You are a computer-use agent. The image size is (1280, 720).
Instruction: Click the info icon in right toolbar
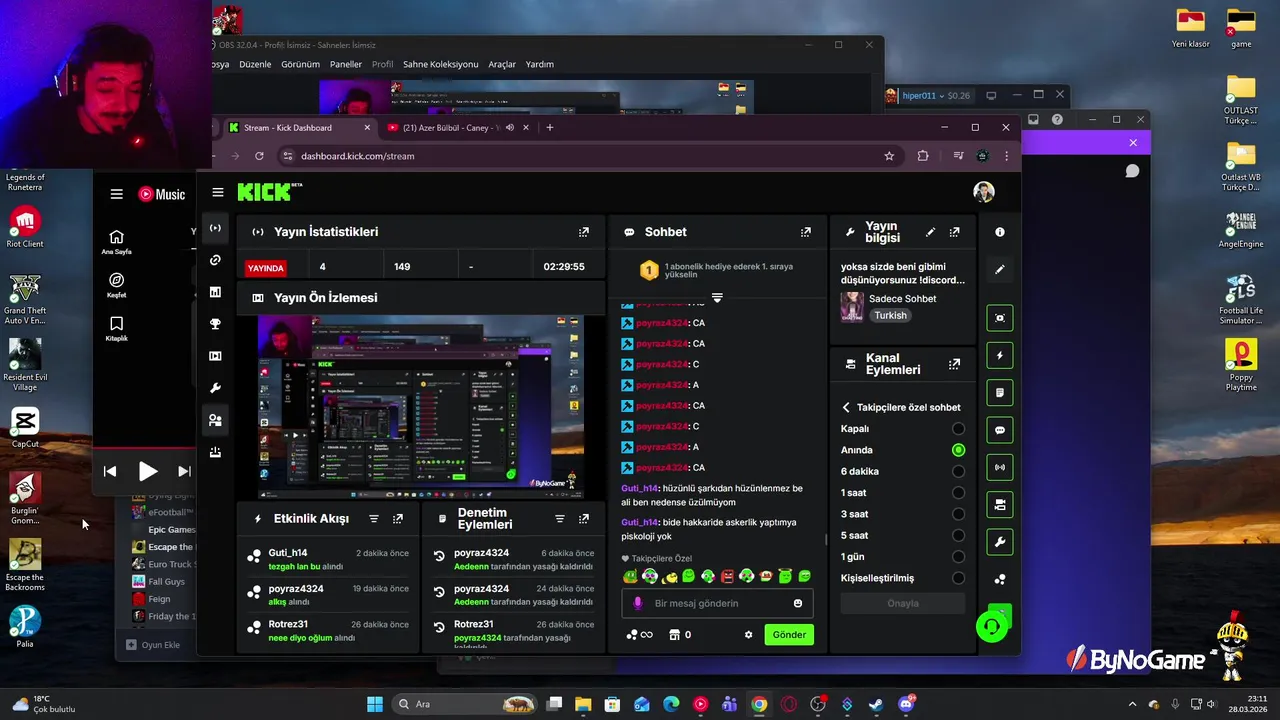1000,232
